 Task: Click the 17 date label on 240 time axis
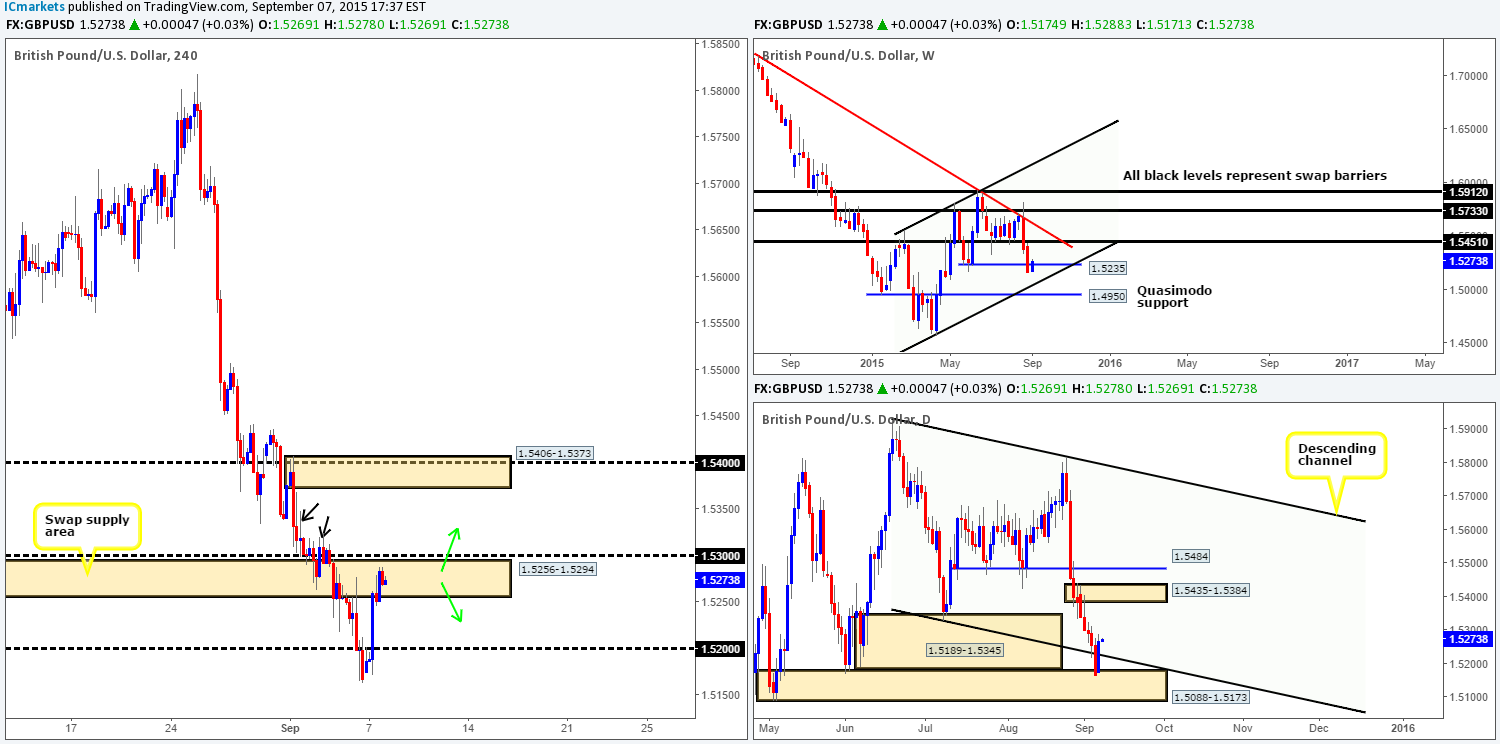tap(71, 726)
